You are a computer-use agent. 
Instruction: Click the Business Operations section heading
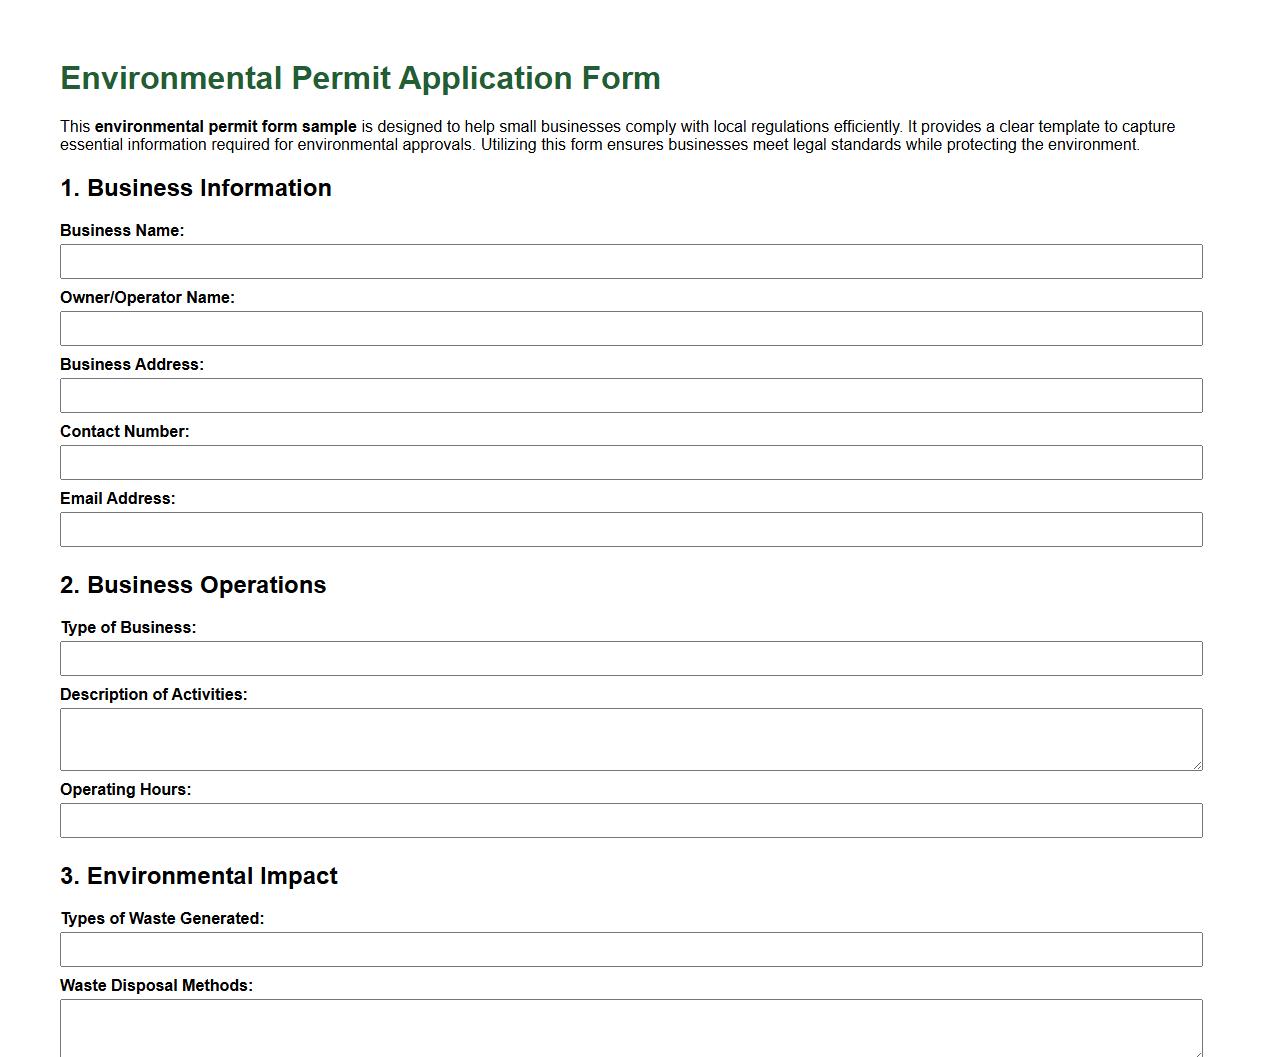pos(193,585)
